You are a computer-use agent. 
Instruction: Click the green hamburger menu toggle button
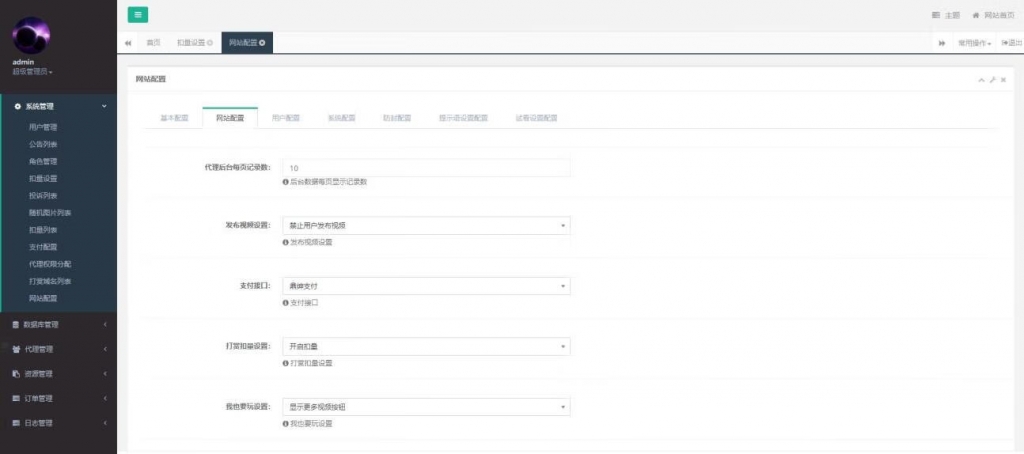pos(138,14)
